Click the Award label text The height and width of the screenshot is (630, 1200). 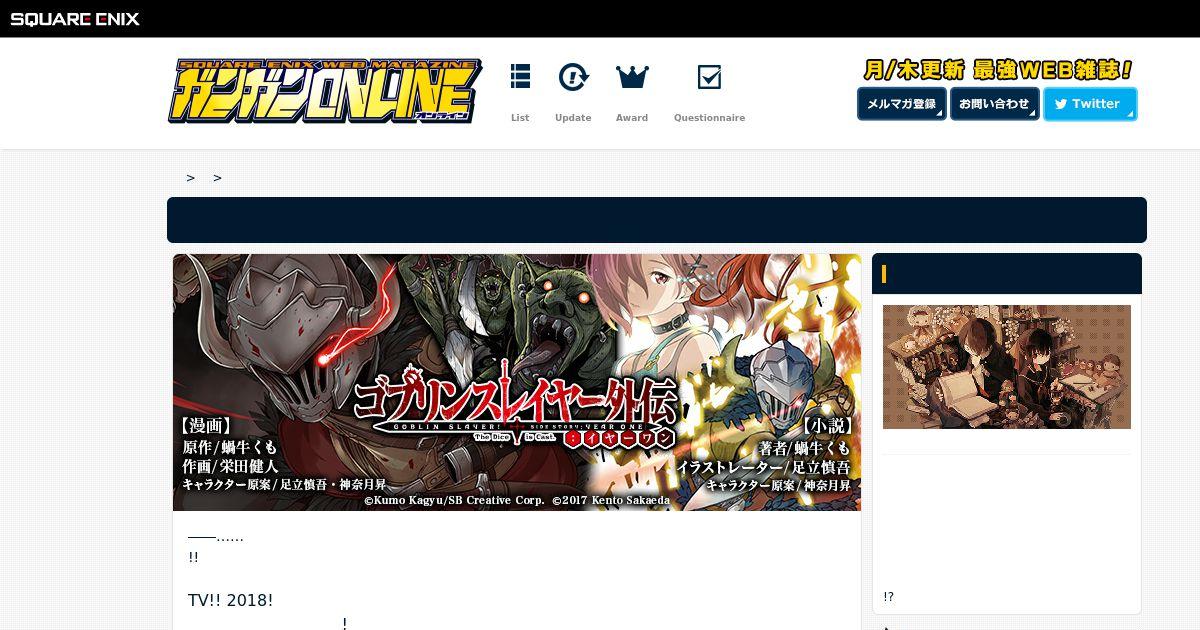point(632,118)
